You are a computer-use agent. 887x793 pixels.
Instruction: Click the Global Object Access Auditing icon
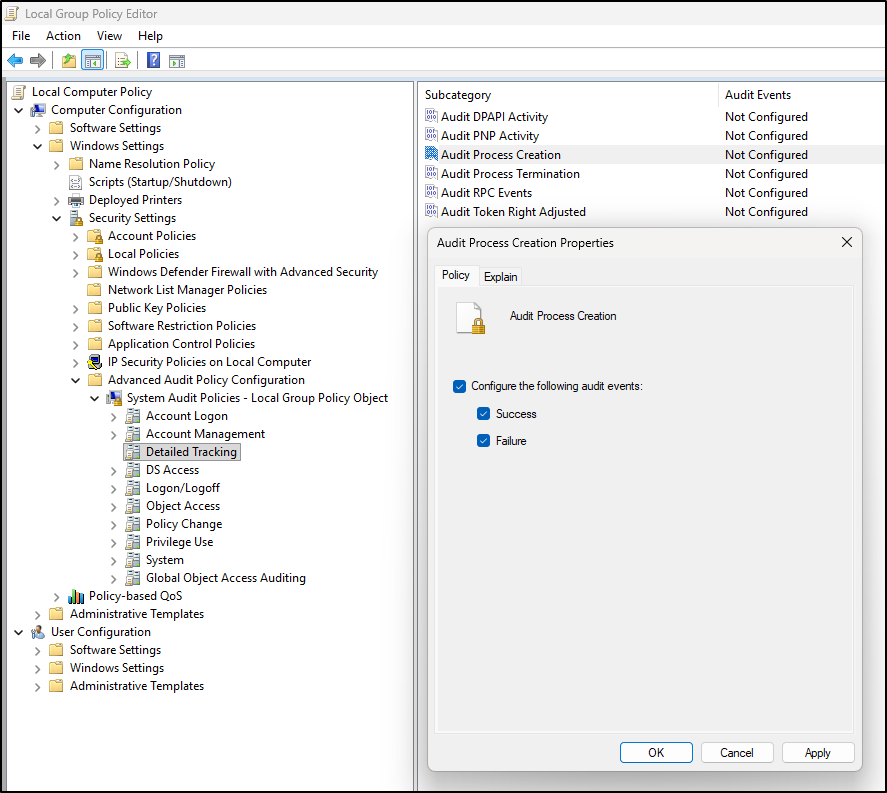click(x=132, y=578)
